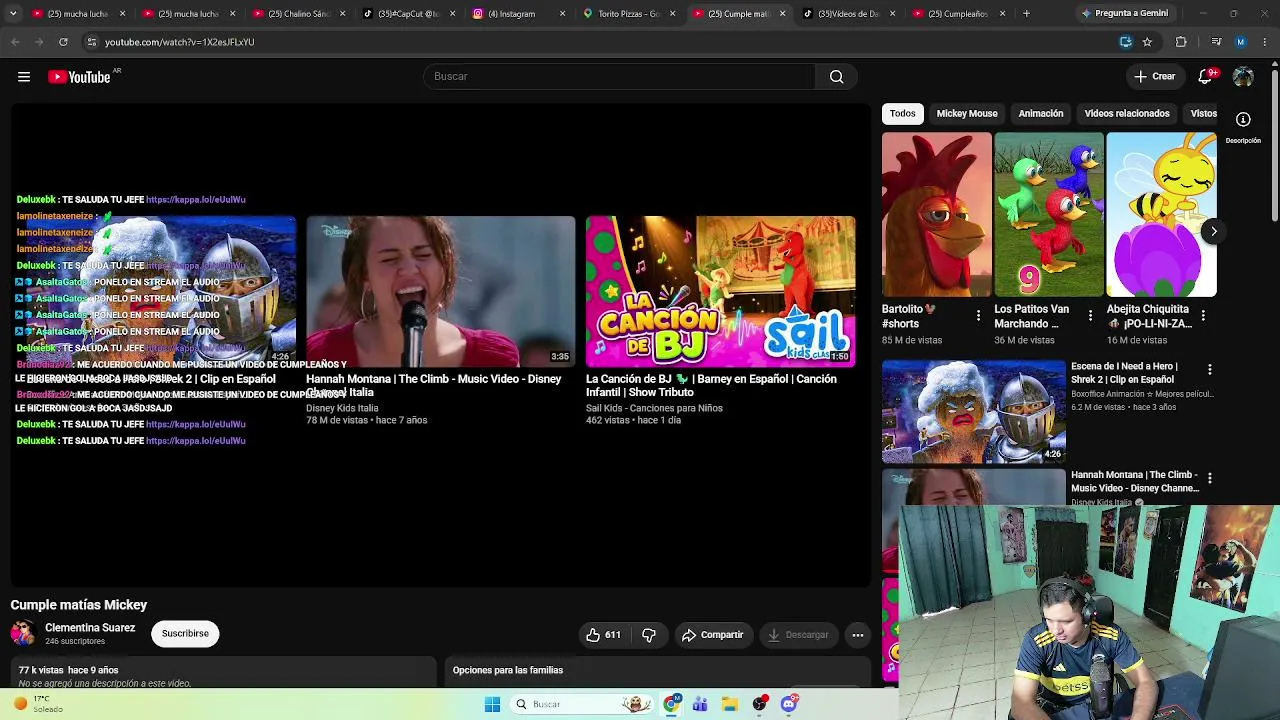
Task: Open the kappa.lol link in top Deluxebk message
Action: pyautogui.click(x=196, y=200)
